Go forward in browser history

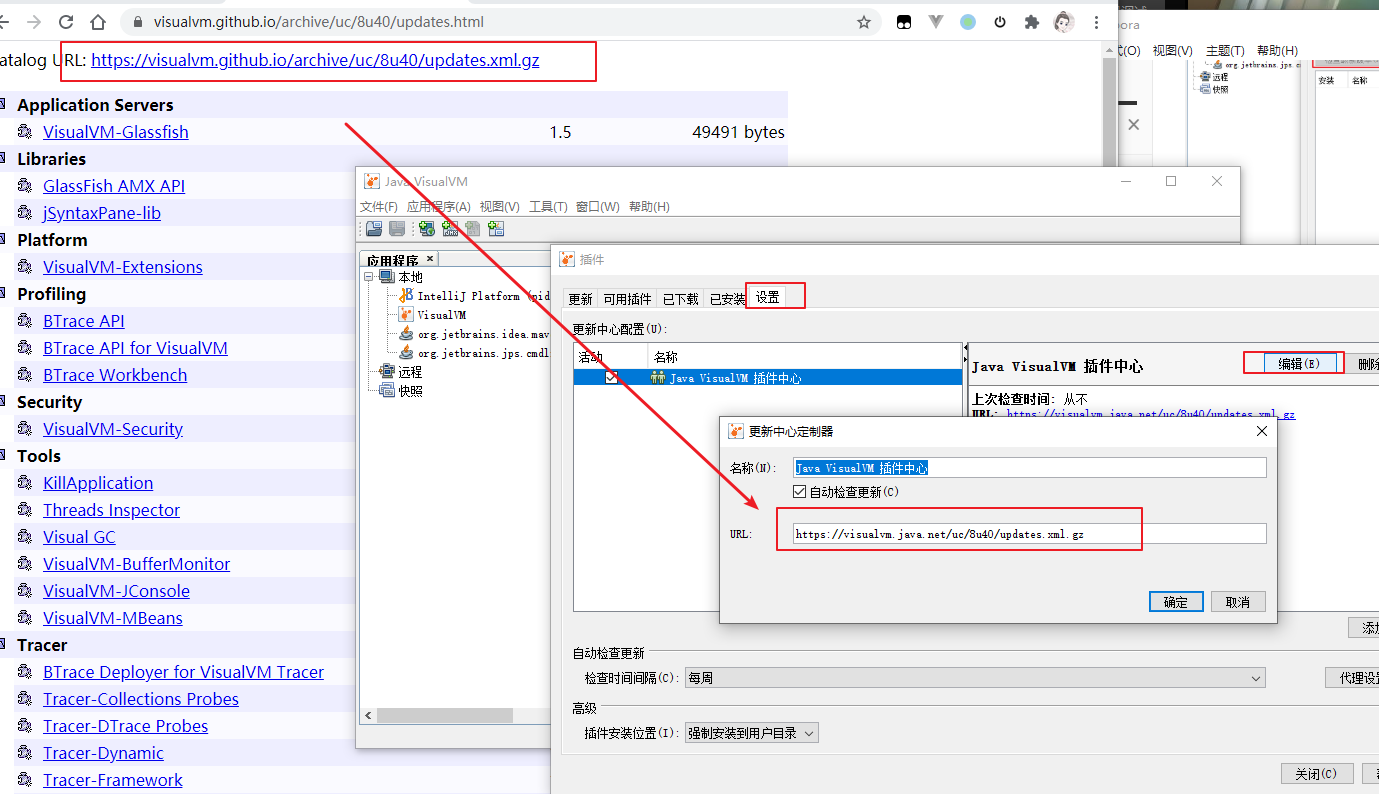click(x=34, y=22)
